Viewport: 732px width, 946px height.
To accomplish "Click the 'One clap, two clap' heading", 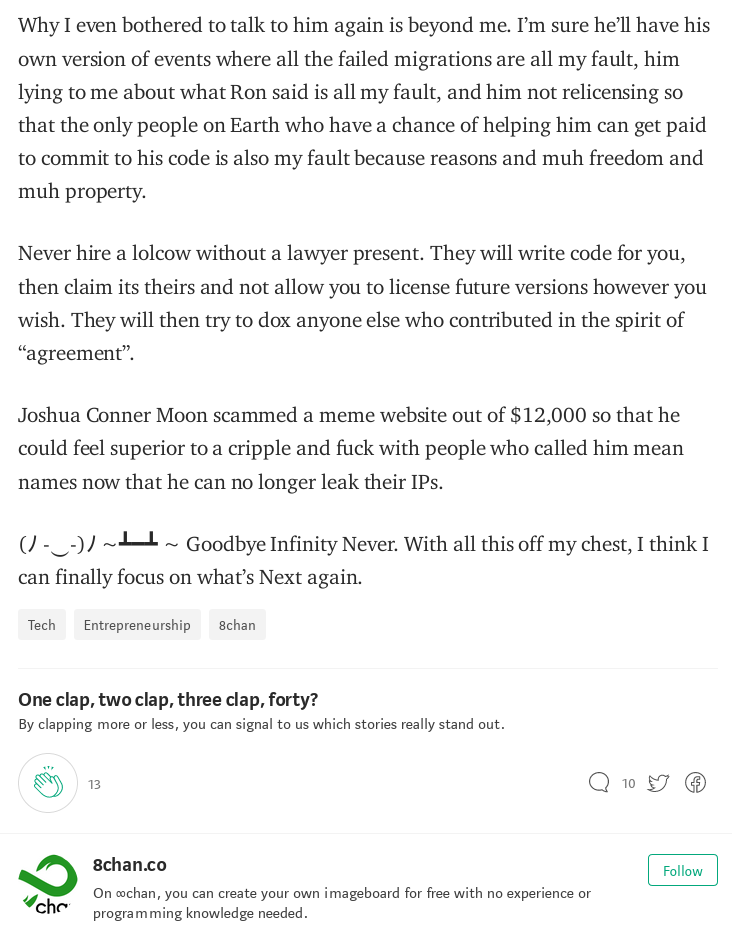I will [168, 699].
